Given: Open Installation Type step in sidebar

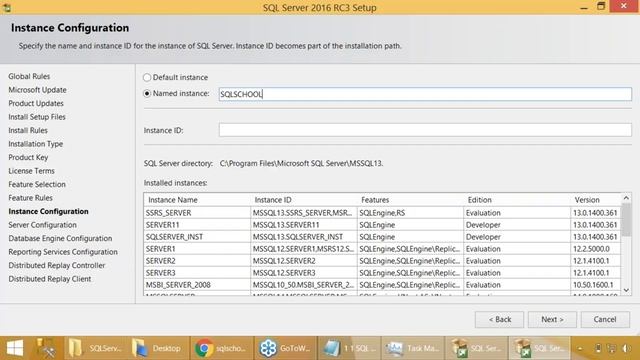Looking at the screenshot, I should coord(36,144).
